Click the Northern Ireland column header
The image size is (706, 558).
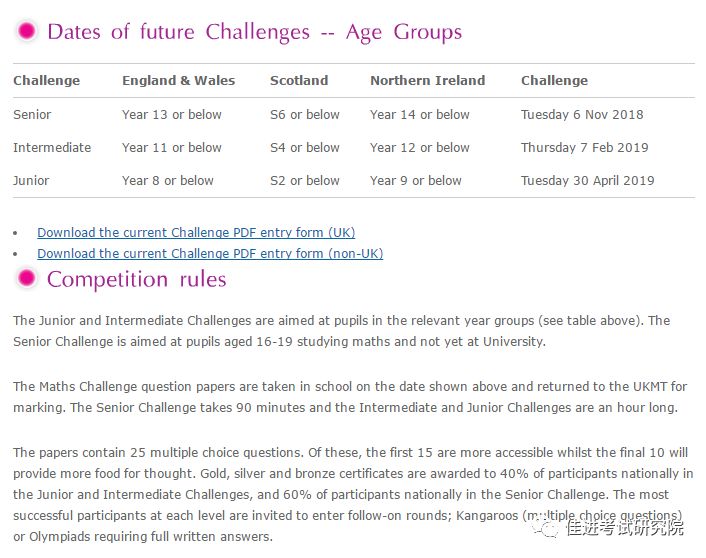(428, 81)
